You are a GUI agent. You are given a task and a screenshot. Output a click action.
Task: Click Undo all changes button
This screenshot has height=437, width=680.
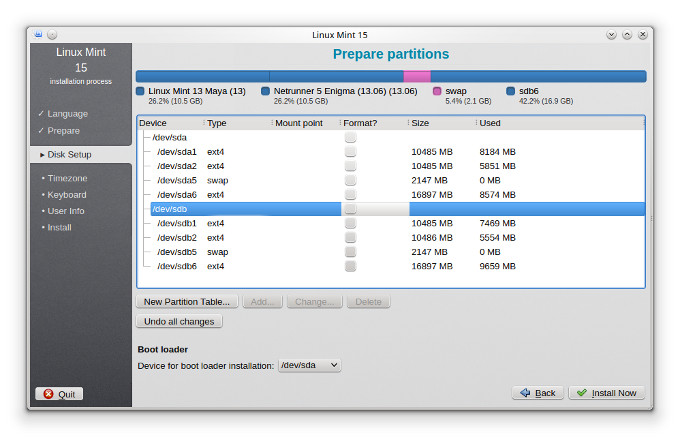179,322
